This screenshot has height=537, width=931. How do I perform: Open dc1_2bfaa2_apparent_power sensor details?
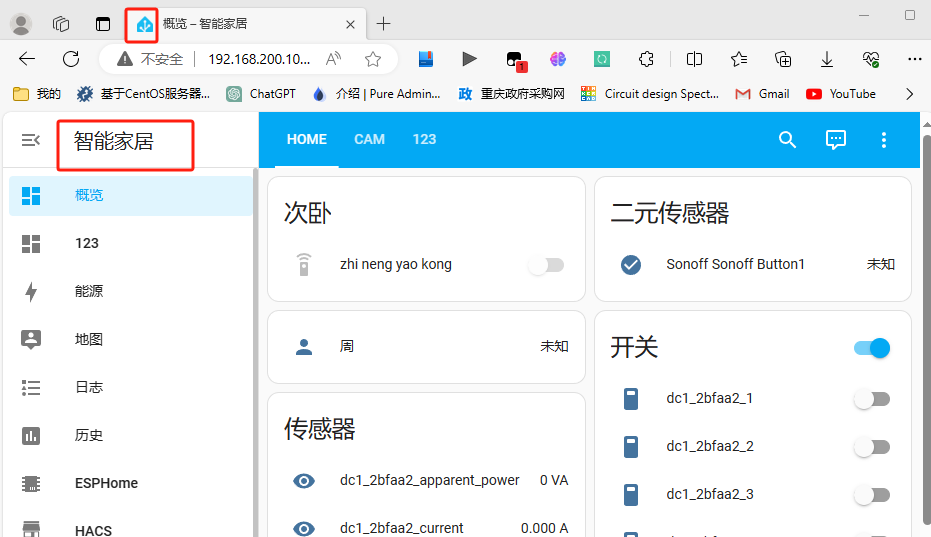[429, 481]
